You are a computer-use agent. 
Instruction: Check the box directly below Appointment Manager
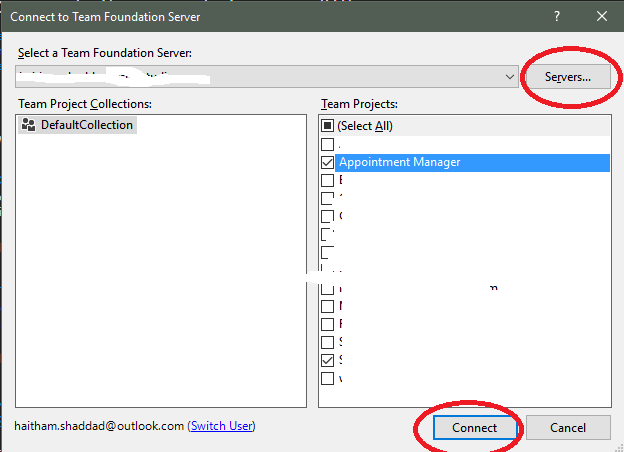click(x=327, y=180)
